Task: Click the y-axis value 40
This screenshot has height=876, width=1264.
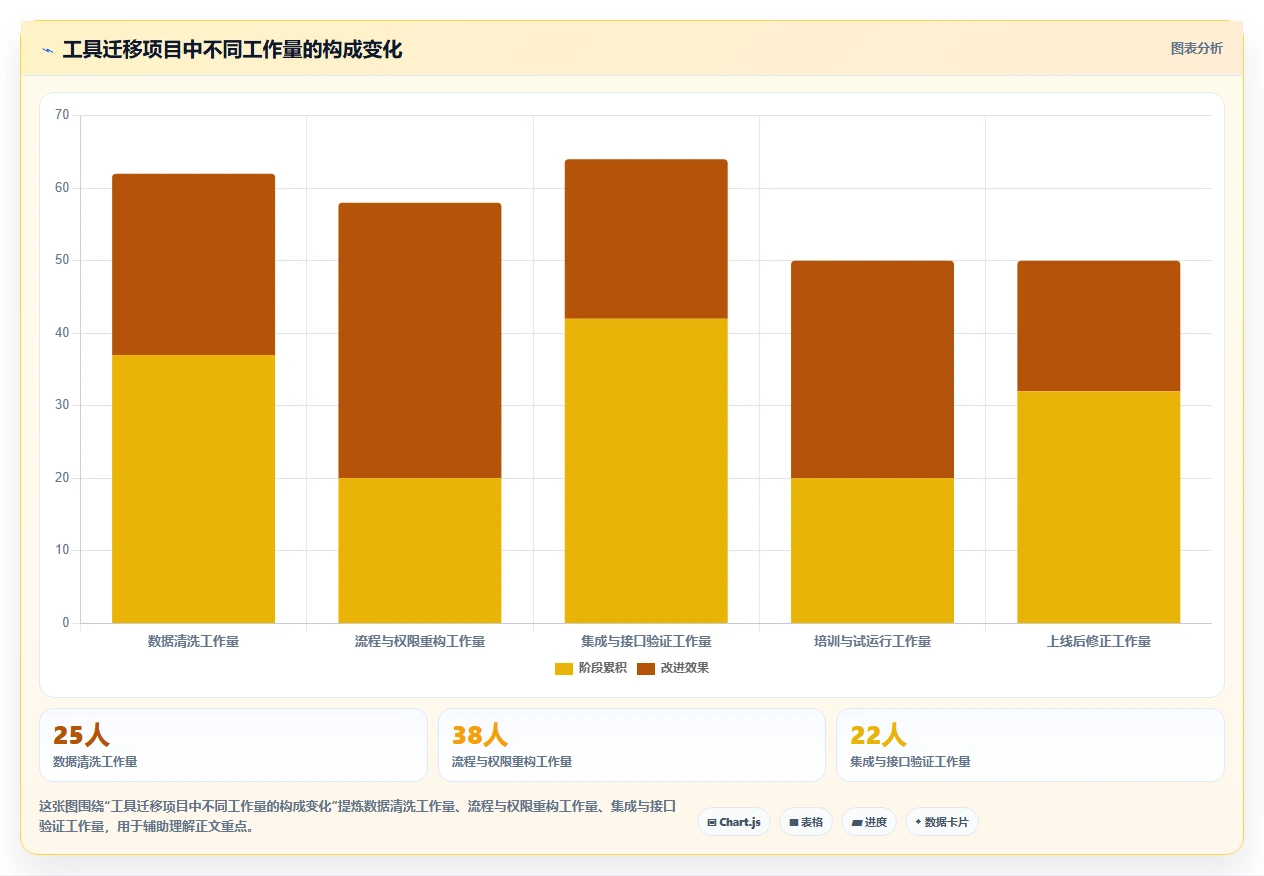Action: 62,333
